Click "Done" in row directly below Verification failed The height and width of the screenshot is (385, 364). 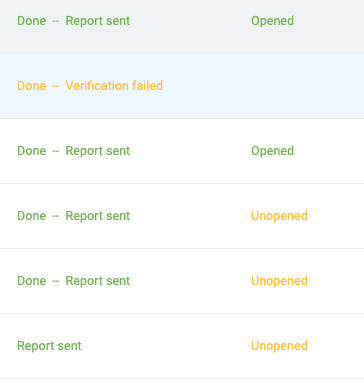point(32,151)
